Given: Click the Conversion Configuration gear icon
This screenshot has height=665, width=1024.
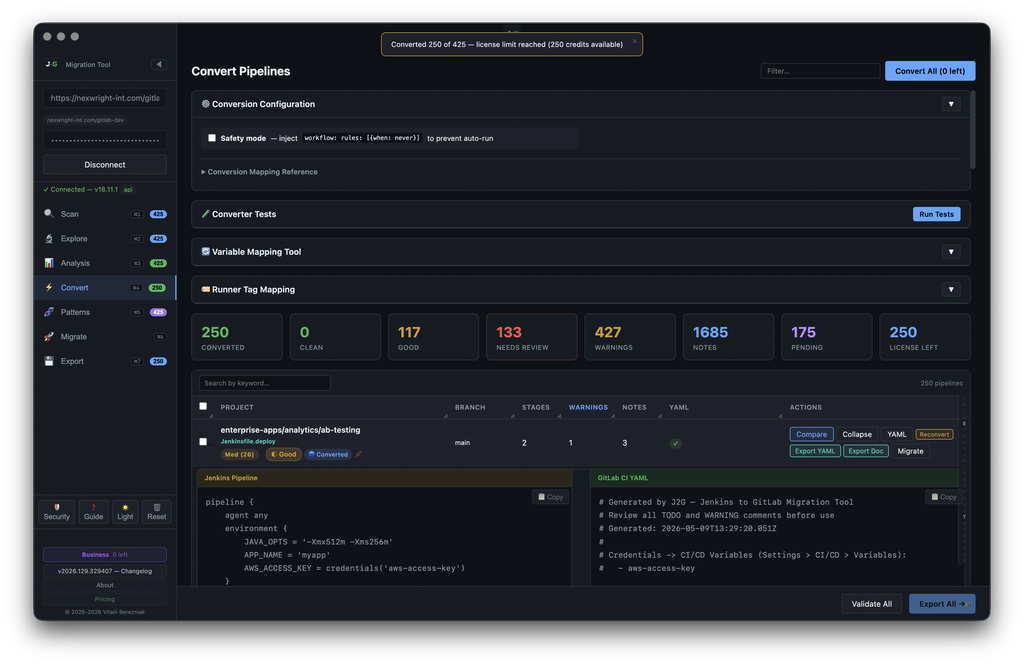Looking at the screenshot, I should click(x=206, y=104).
